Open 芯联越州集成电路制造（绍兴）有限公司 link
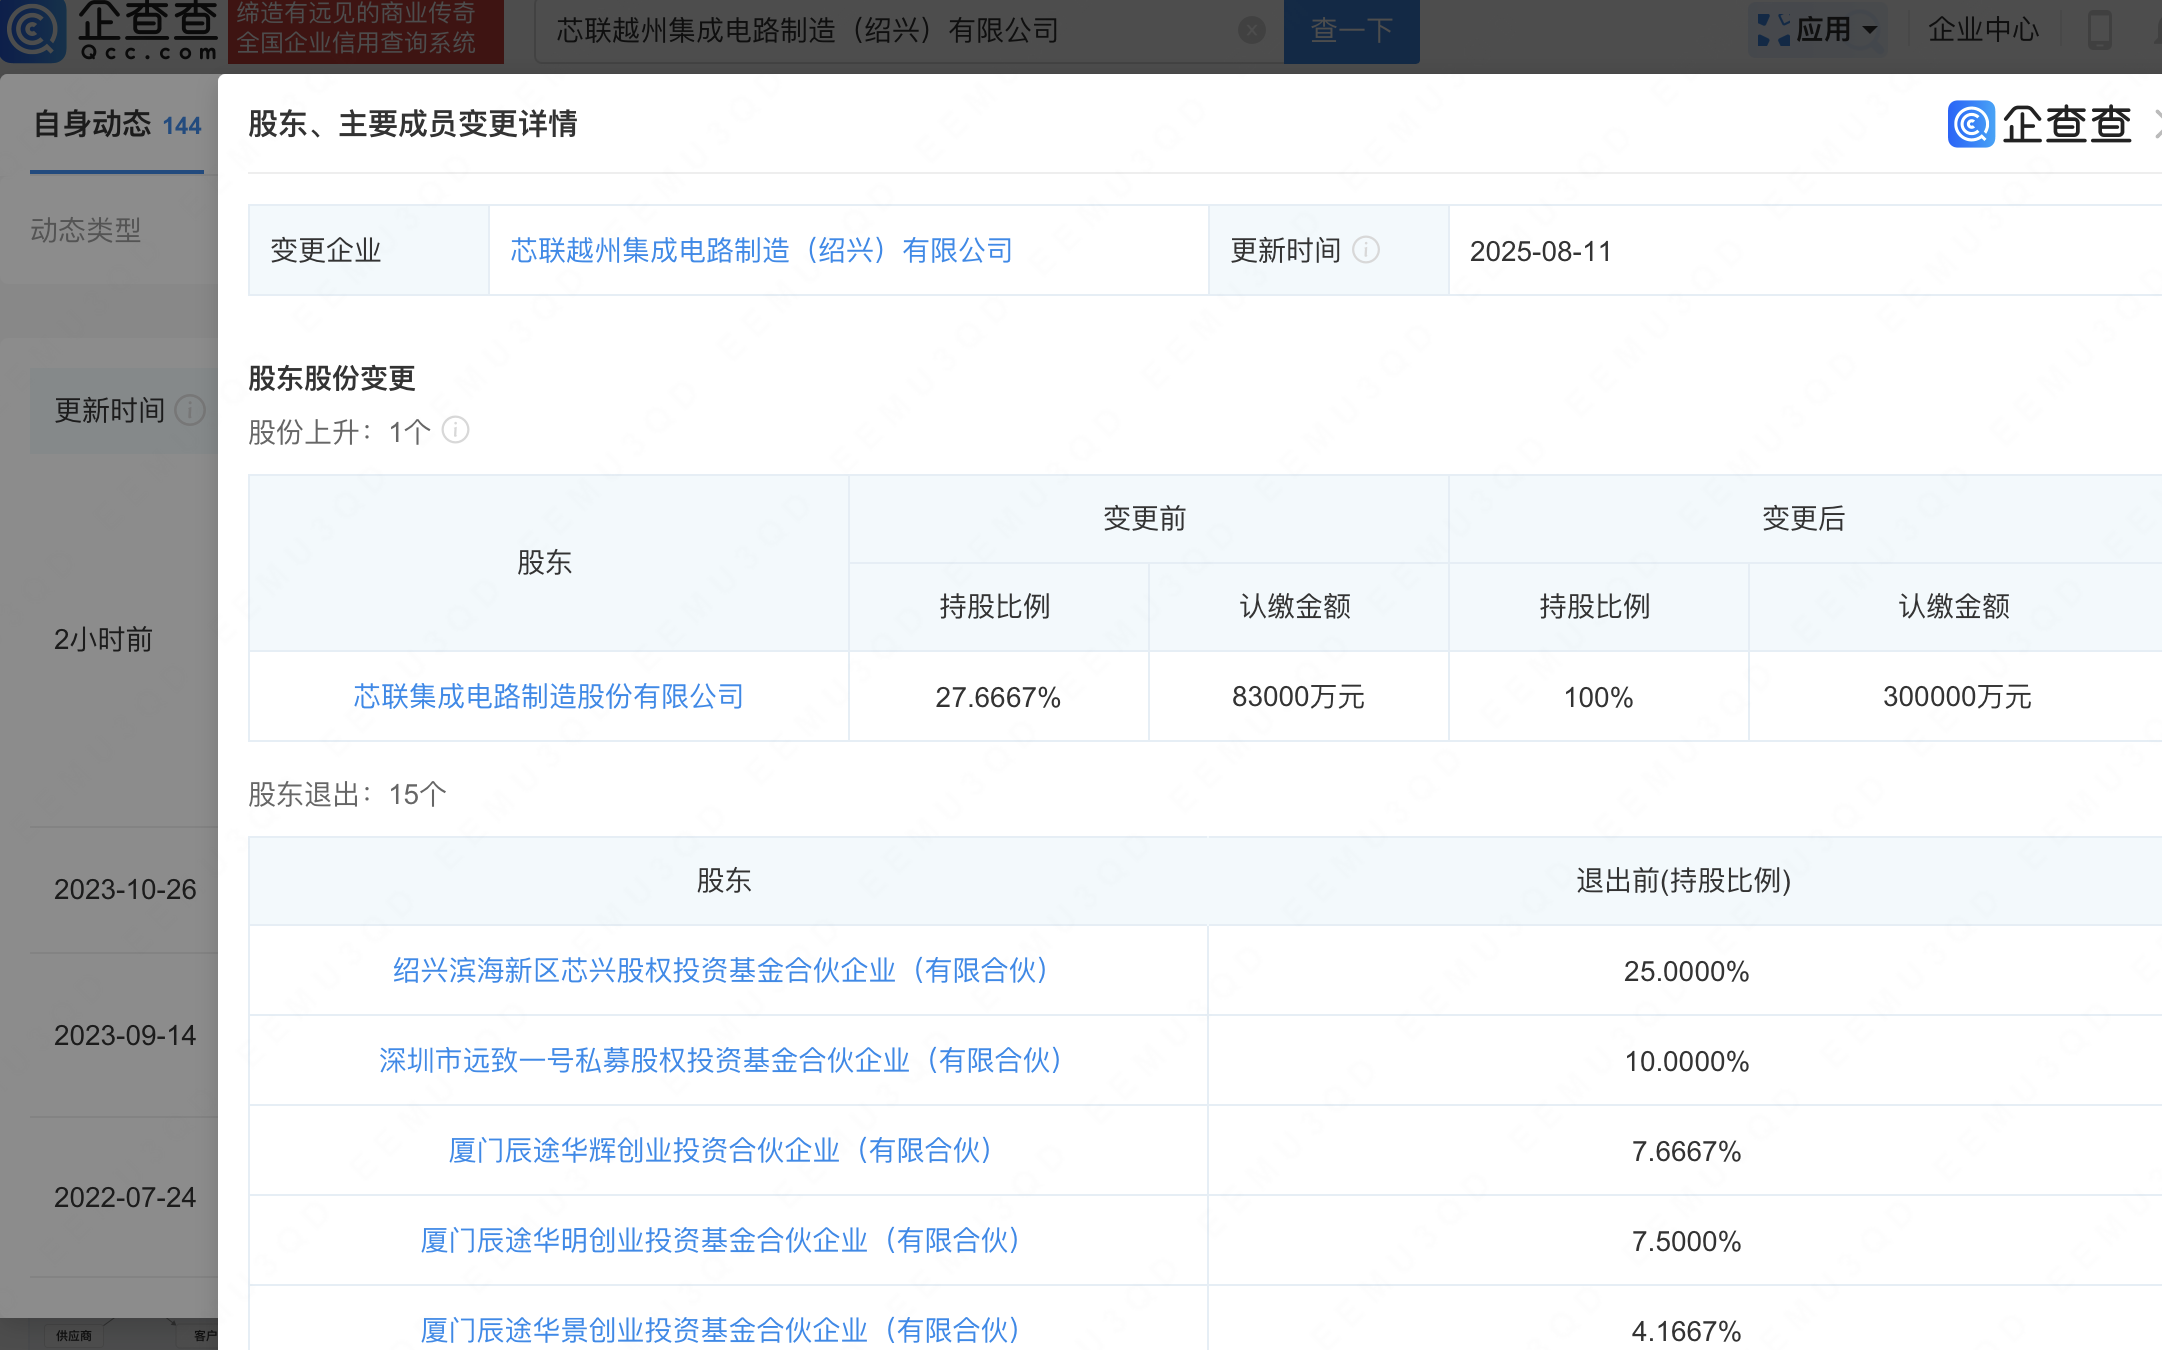This screenshot has width=2162, height=1350. (x=762, y=250)
